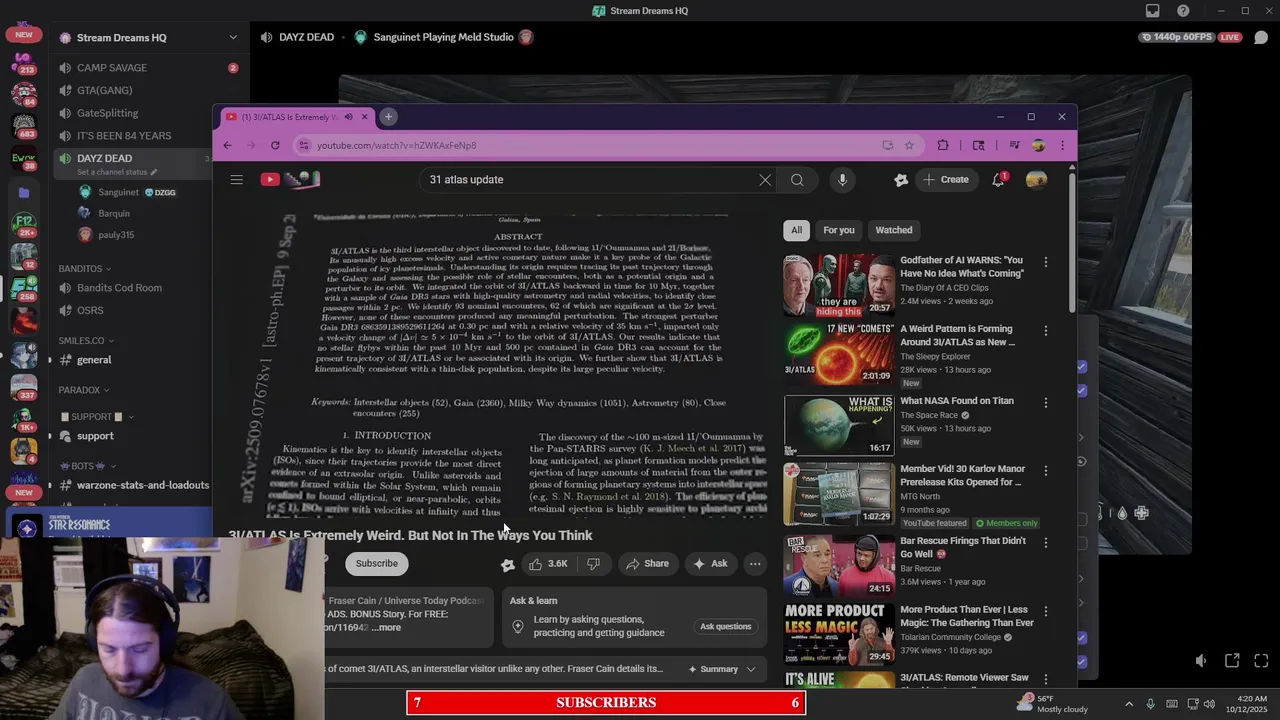Open the Discord help icon
The height and width of the screenshot is (720, 1280).
[x=1184, y=11]
